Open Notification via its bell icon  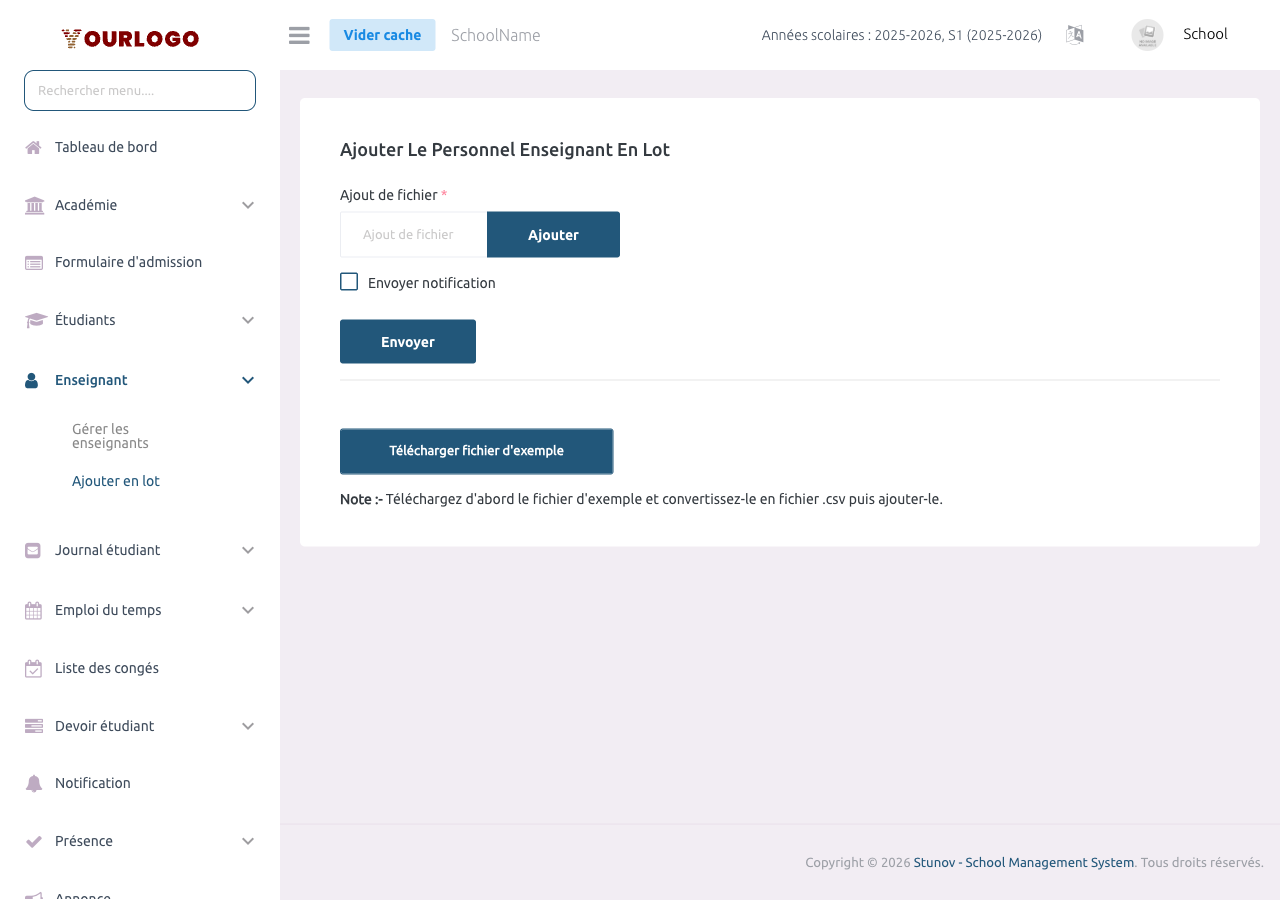(33, 782)
